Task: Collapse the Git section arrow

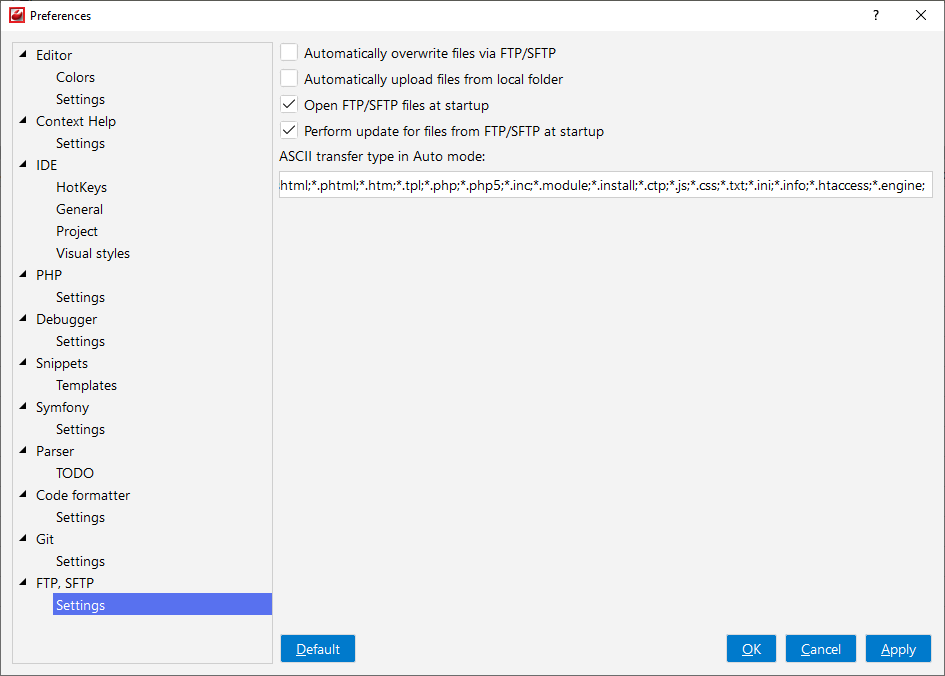Action: coord(23,539)
